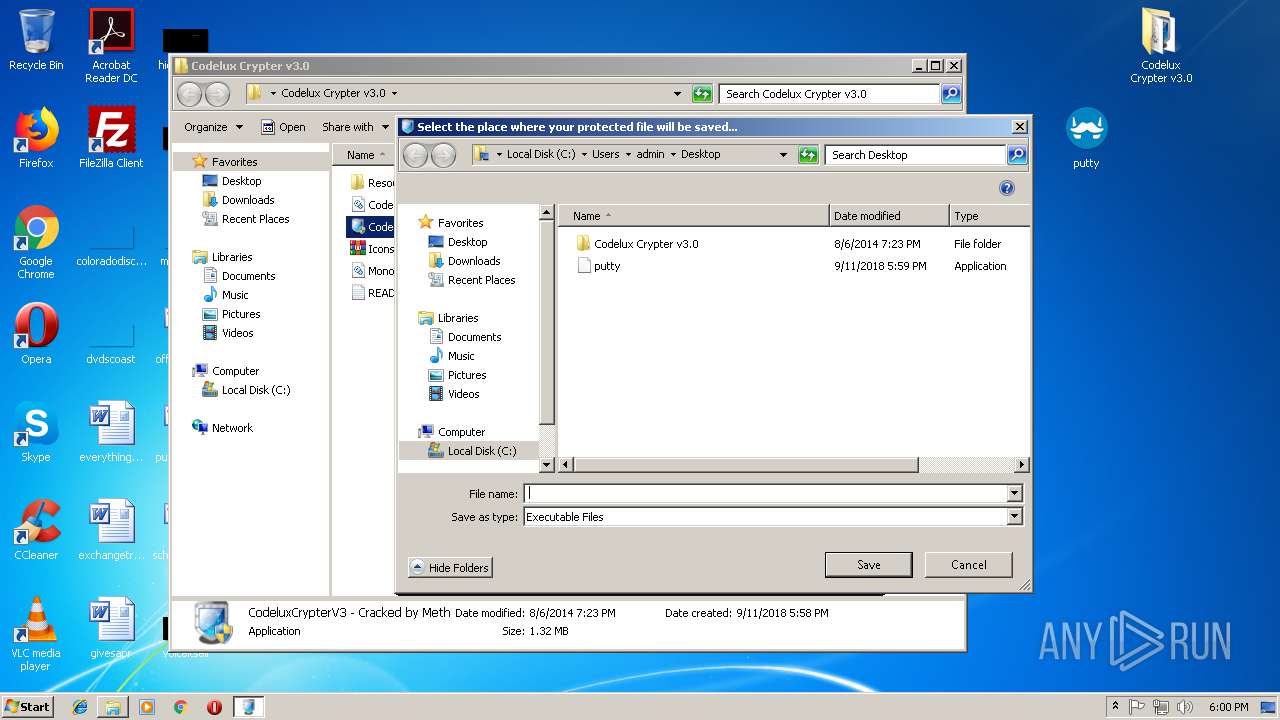Launch Skype desktop shortcut
Image resolution: width=1280 pixels, height=720 pixels.
tap(36, 432)
